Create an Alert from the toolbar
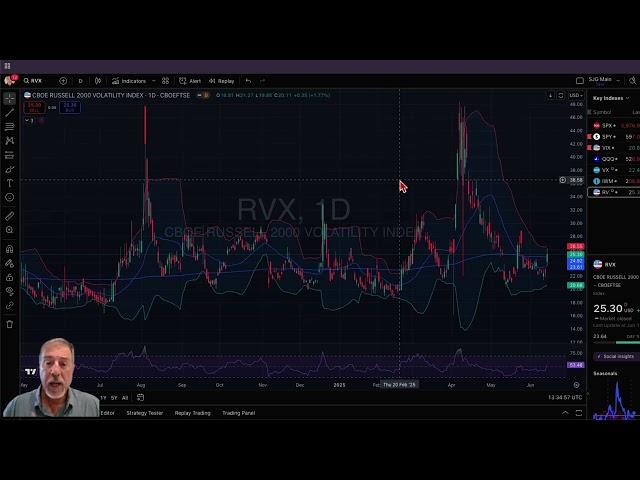Image resolution: width=640 pixels, height=480 pixels. coord(190,81)
